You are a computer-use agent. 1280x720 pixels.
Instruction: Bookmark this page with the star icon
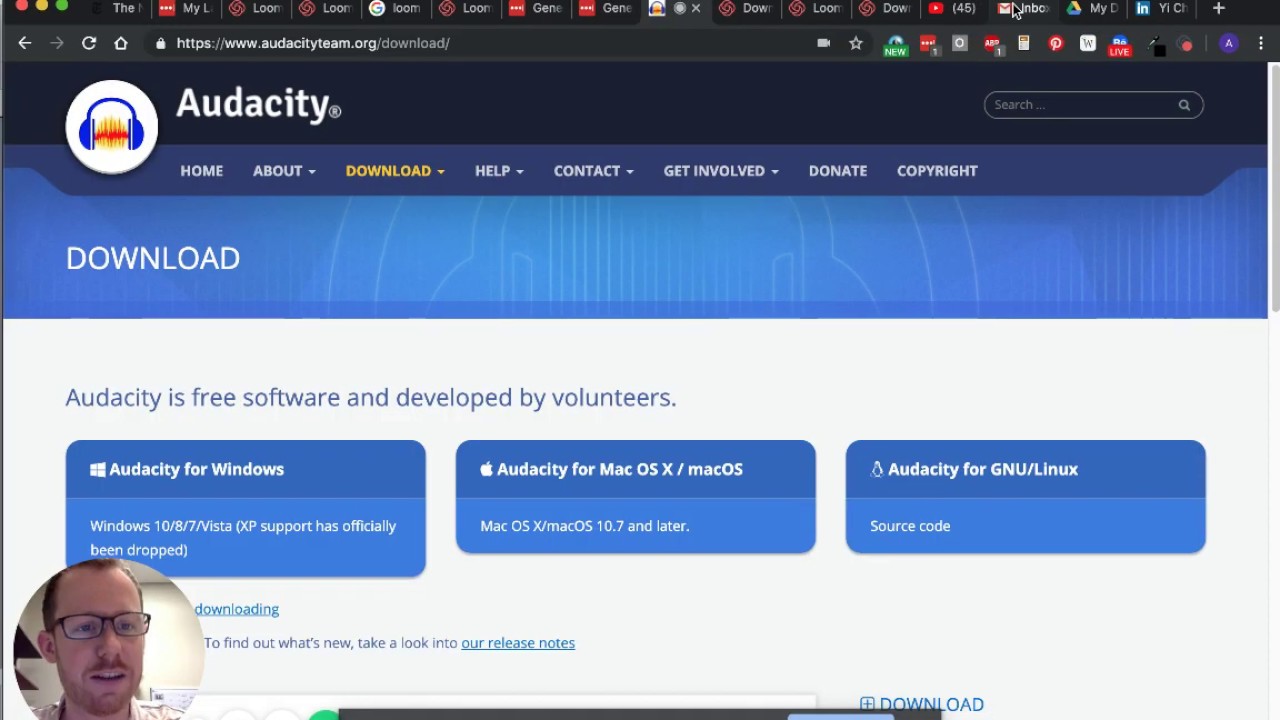click(x=856, y=43)
